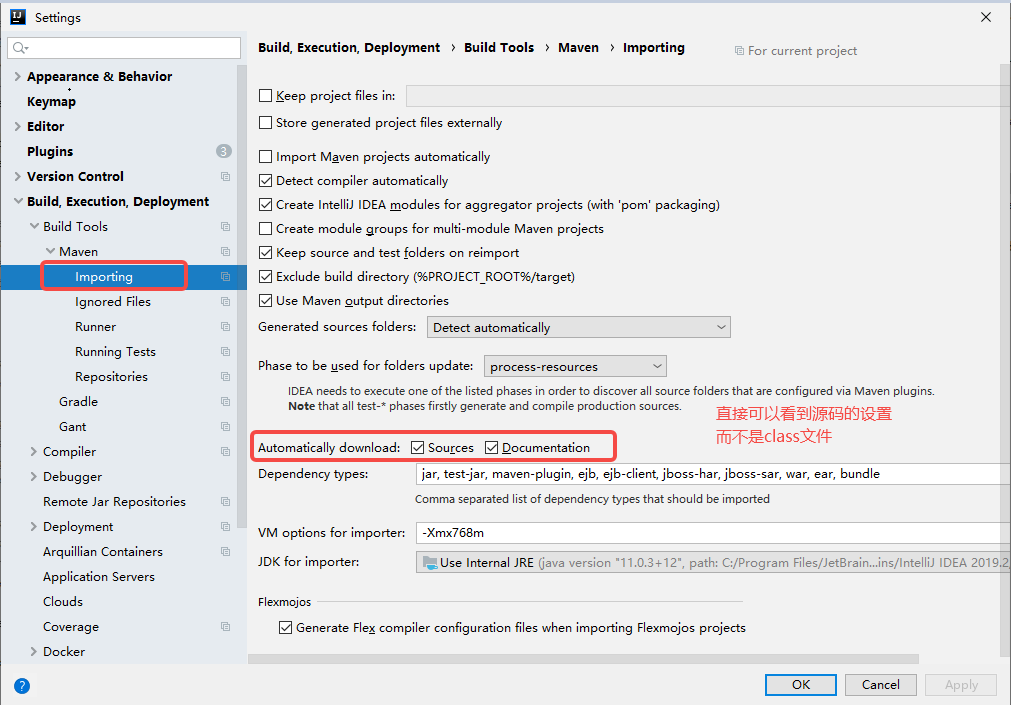
Task: Click Maven in the breadcrumb
Action: tap(578, 48)
